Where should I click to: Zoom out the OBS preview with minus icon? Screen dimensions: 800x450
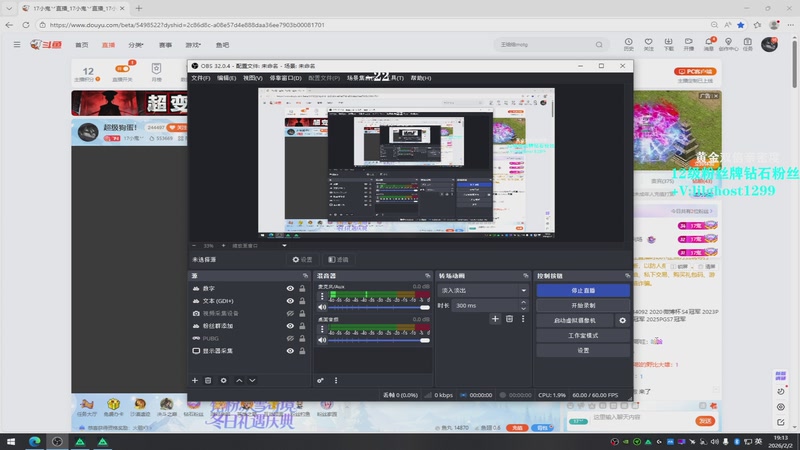click(x=194, y=245)
